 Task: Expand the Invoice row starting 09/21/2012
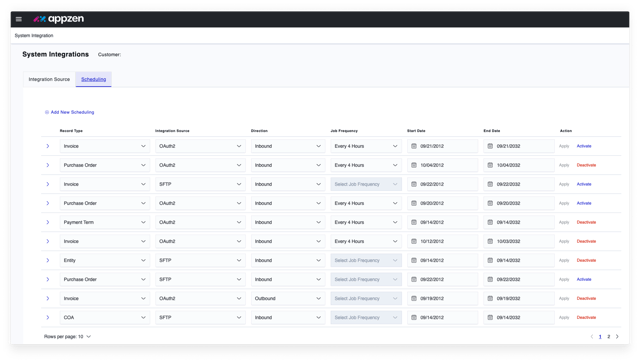pyautogui.click(x=48, y=146)
